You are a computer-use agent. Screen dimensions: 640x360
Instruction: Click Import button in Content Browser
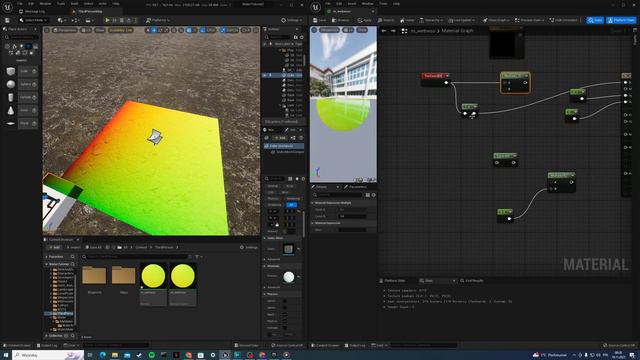point(73,247)
